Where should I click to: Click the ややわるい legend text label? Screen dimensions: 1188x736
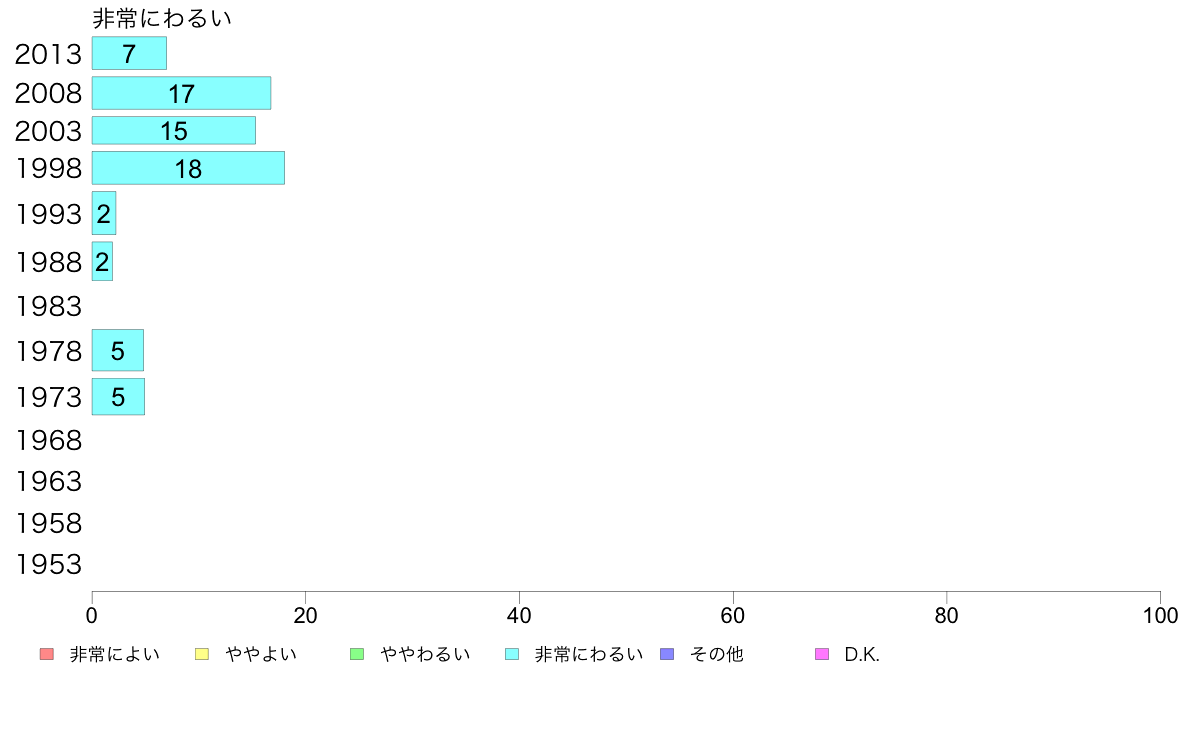click(x=425, y=655)
